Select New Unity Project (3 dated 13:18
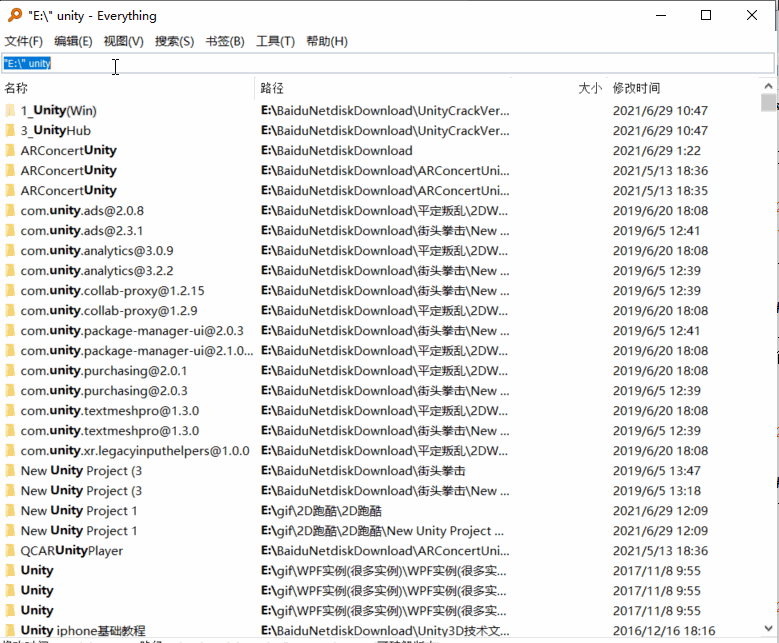 tap(81, 491)
